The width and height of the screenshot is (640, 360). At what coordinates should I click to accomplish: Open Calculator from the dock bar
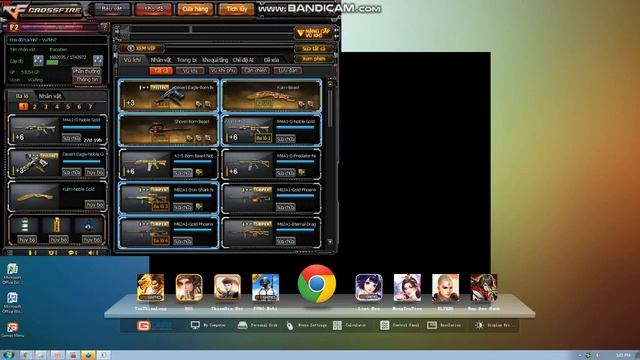[349, 325]
